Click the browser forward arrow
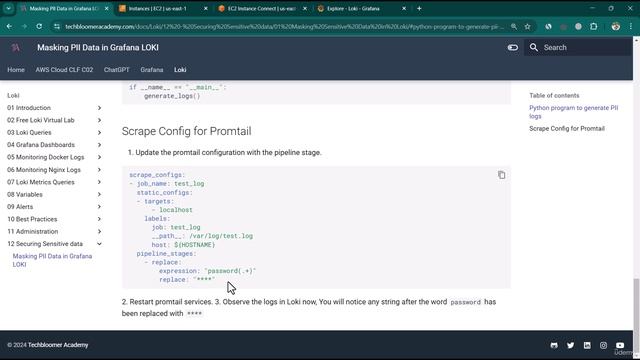Screen dimensions: 640x360 pos(24,27)
